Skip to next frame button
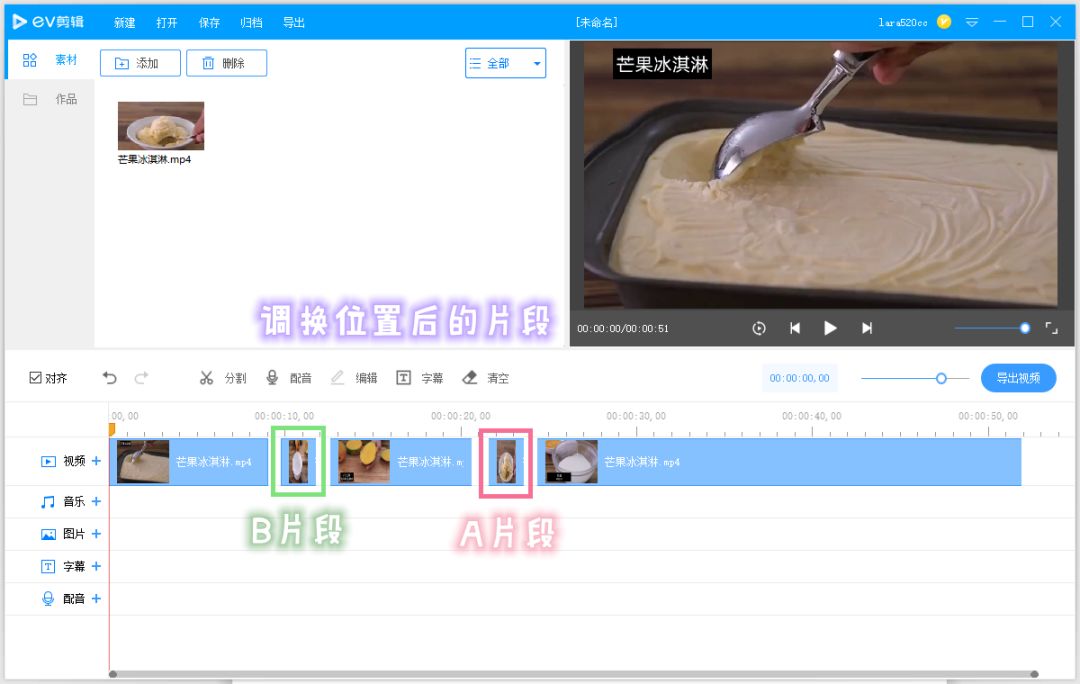 [x=867, y=329]
